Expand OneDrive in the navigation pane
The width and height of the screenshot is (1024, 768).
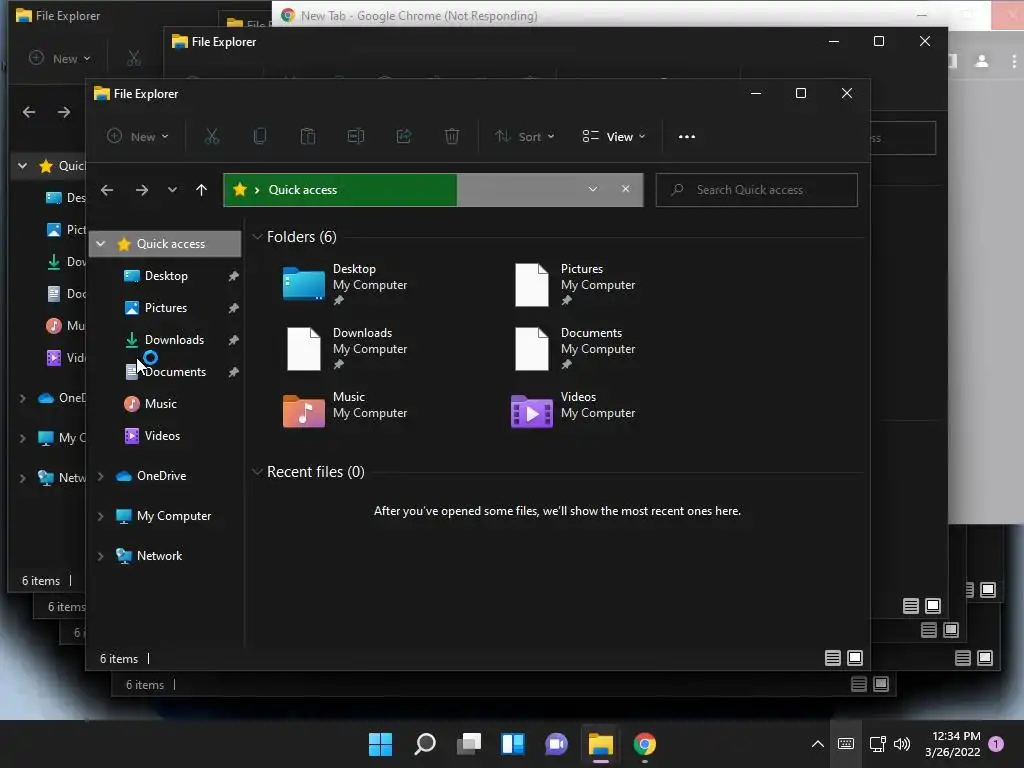click(101, 476)
